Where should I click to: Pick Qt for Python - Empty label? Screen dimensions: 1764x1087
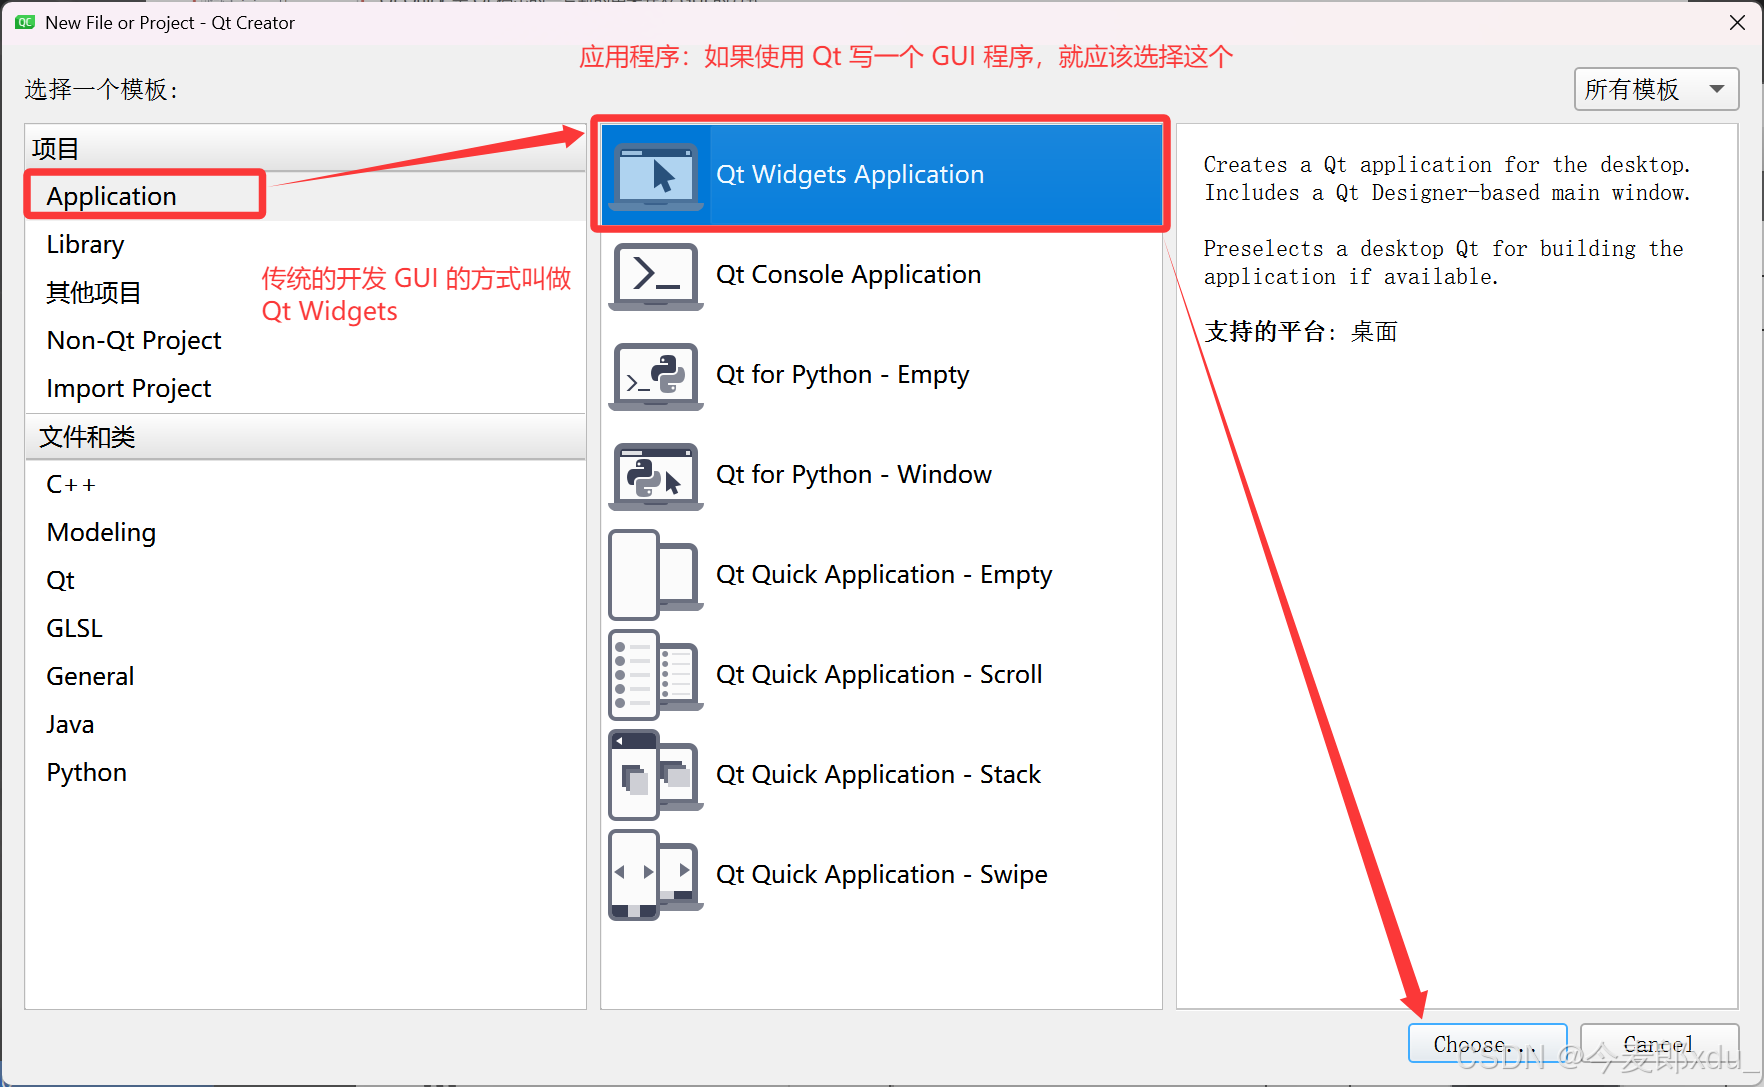(842, 375)
